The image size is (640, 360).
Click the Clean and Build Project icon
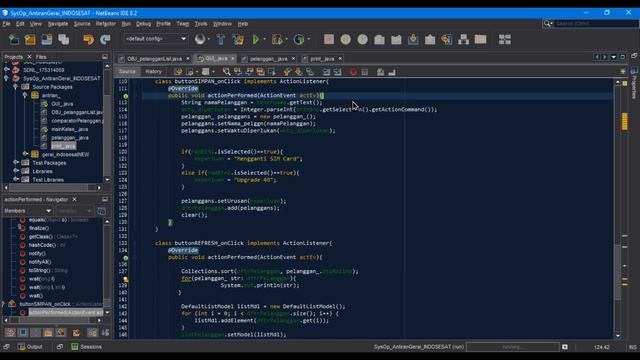point(238,39)
